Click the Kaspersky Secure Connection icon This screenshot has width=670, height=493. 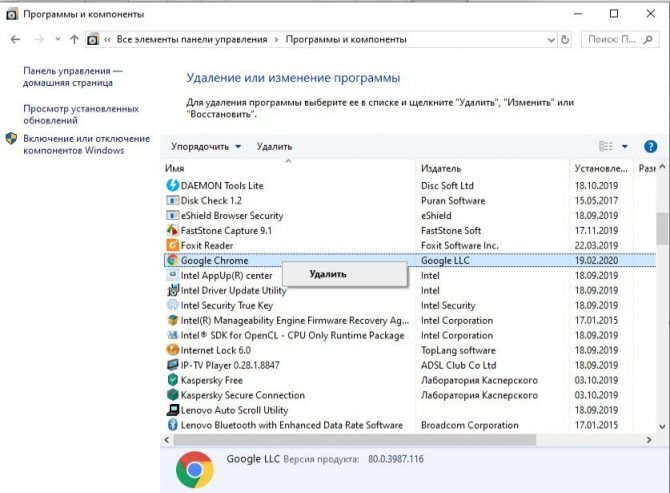coord(172,395)
